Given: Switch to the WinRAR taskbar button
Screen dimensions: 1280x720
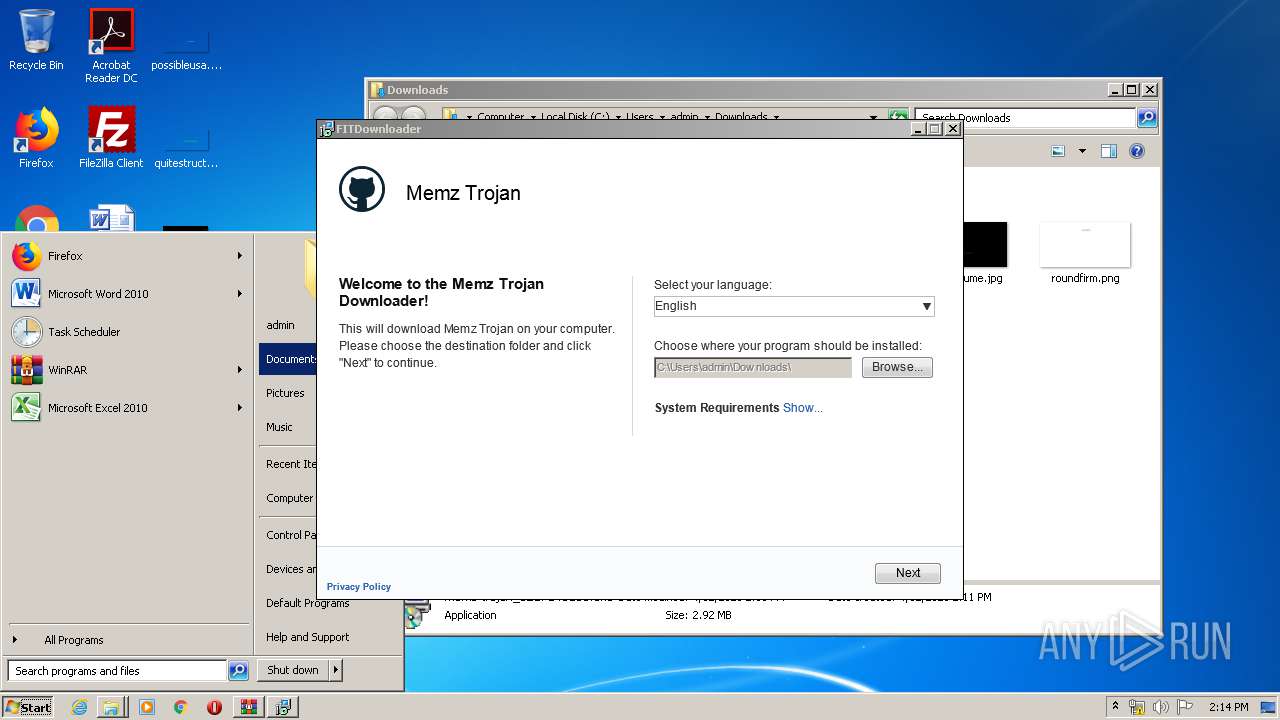Looking at the screenshot, I should 248,707.
